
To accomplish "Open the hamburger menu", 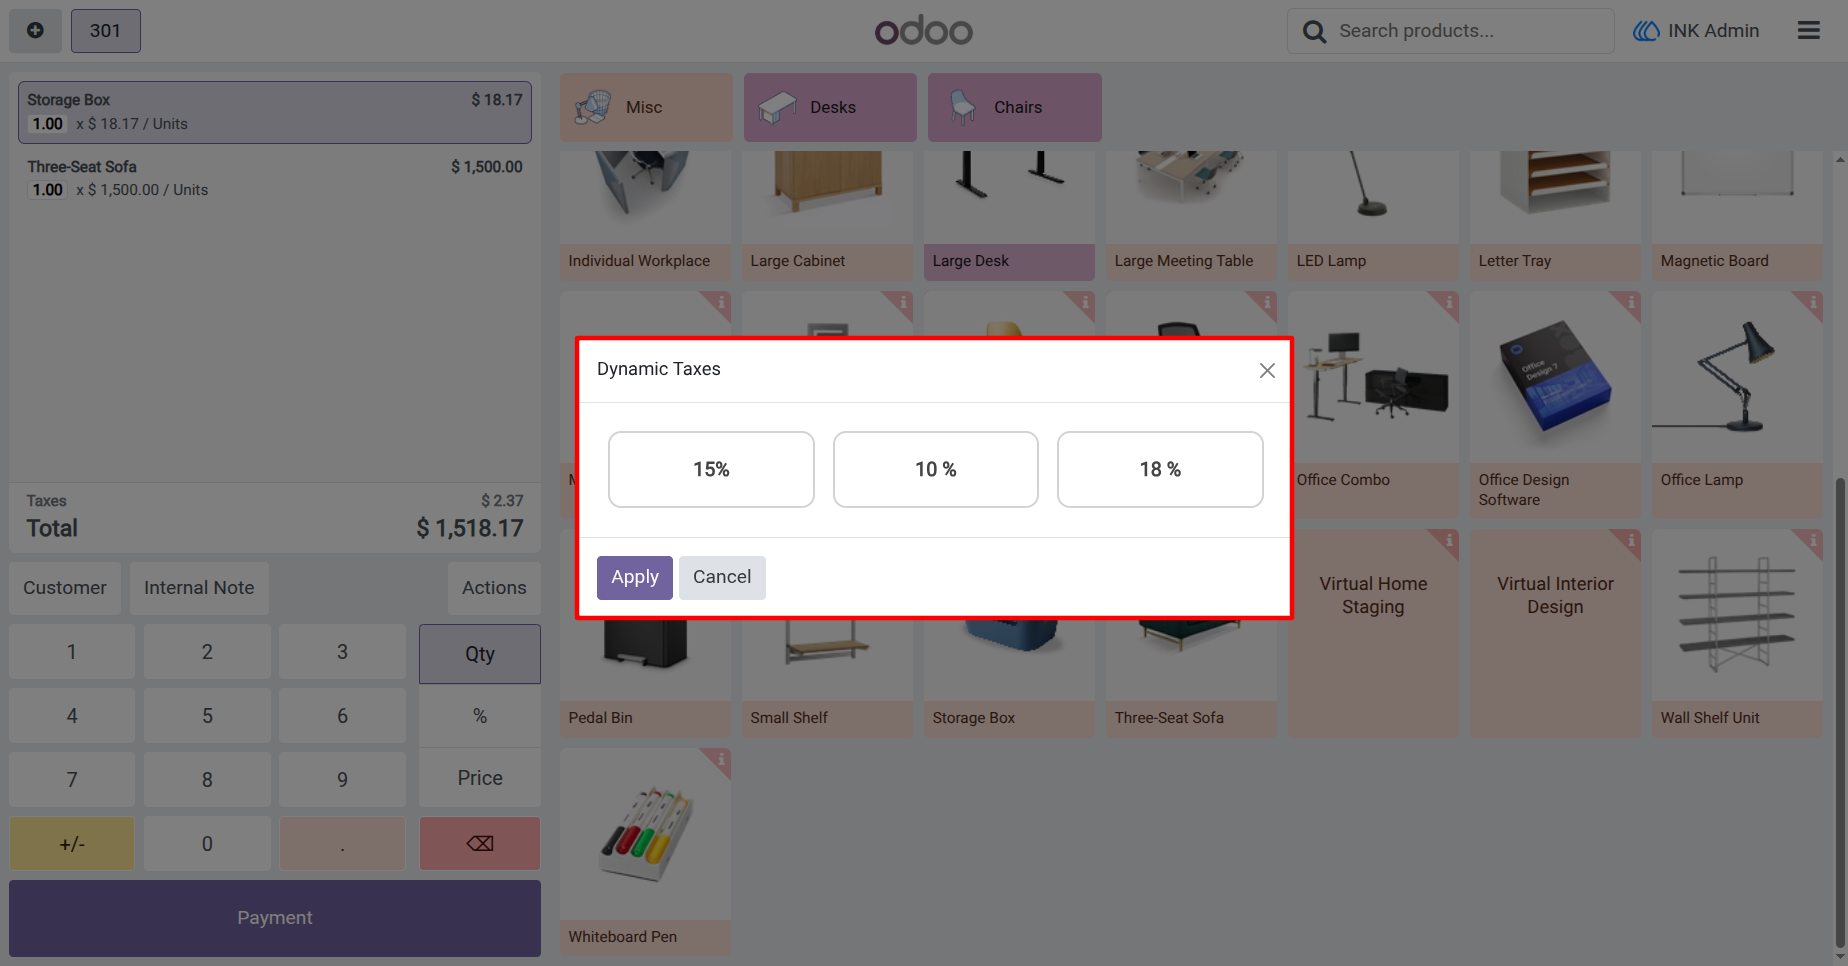I will [1808, 31].
